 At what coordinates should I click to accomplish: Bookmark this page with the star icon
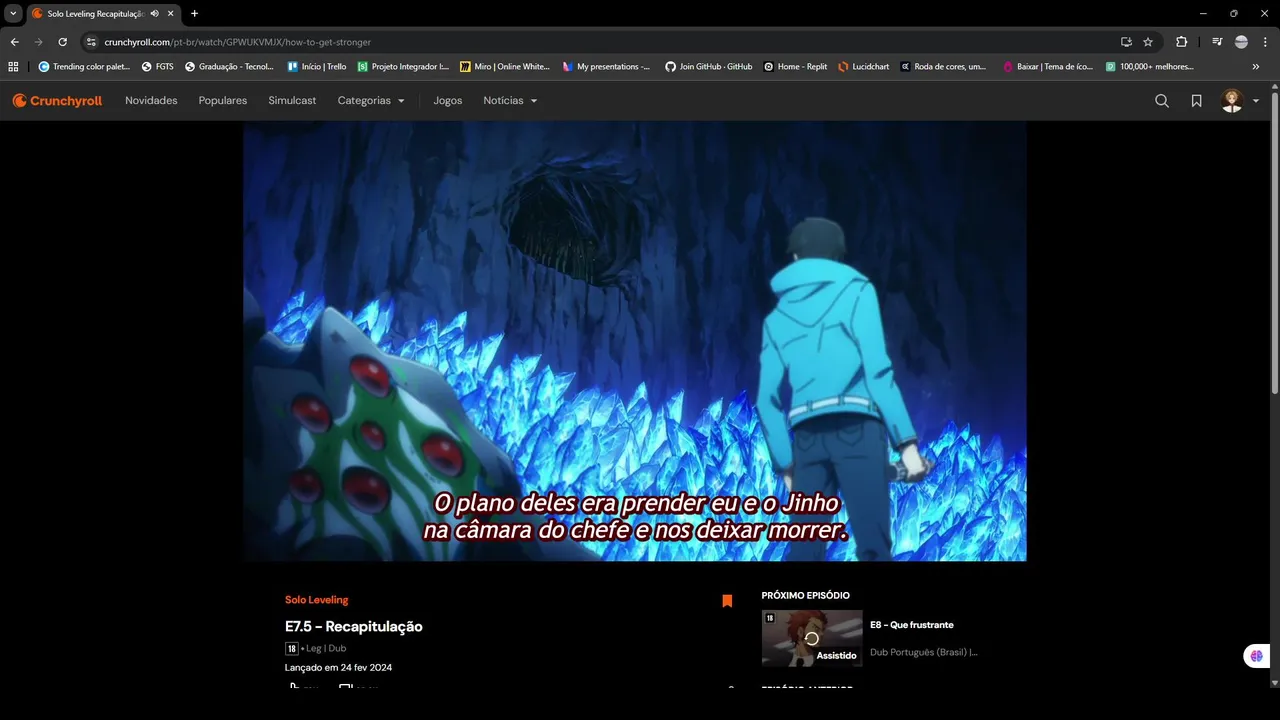pos(1148,42)
